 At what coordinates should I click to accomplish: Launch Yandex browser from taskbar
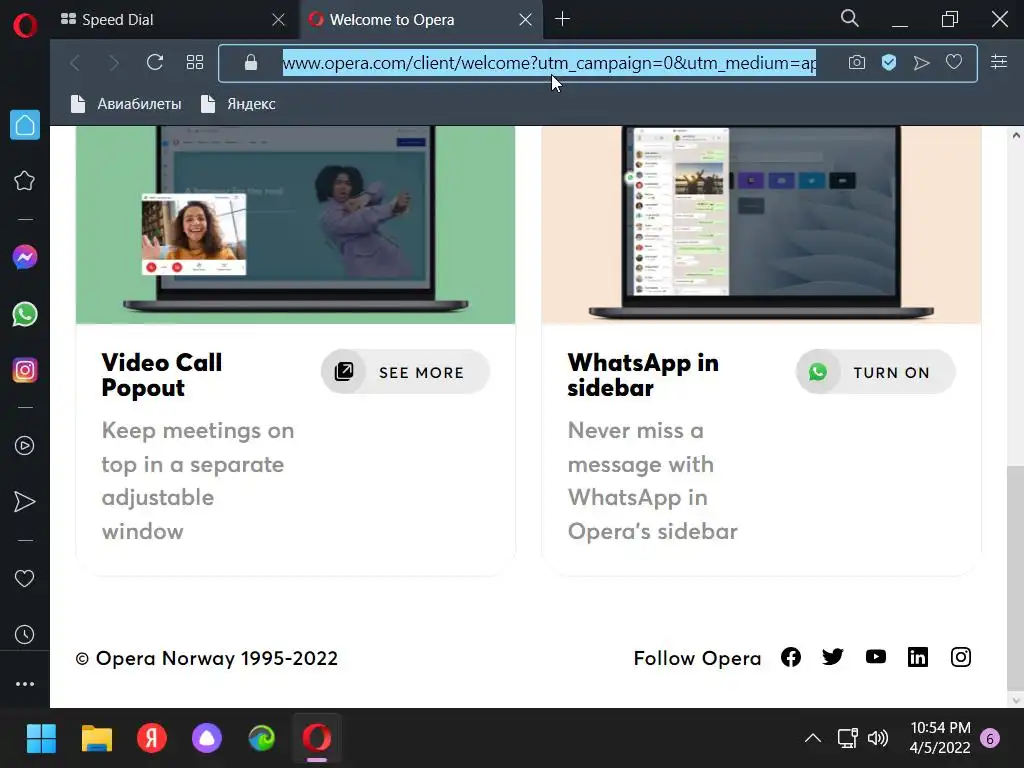click(x=152, y=739)
